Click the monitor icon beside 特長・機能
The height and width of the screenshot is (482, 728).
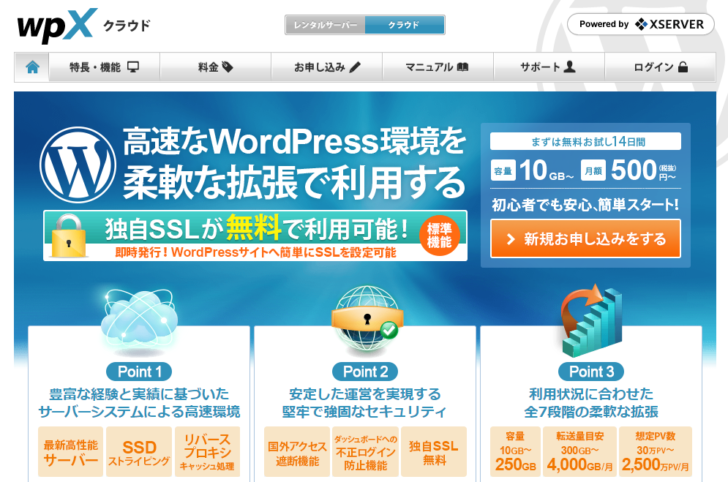pos(133,67)
